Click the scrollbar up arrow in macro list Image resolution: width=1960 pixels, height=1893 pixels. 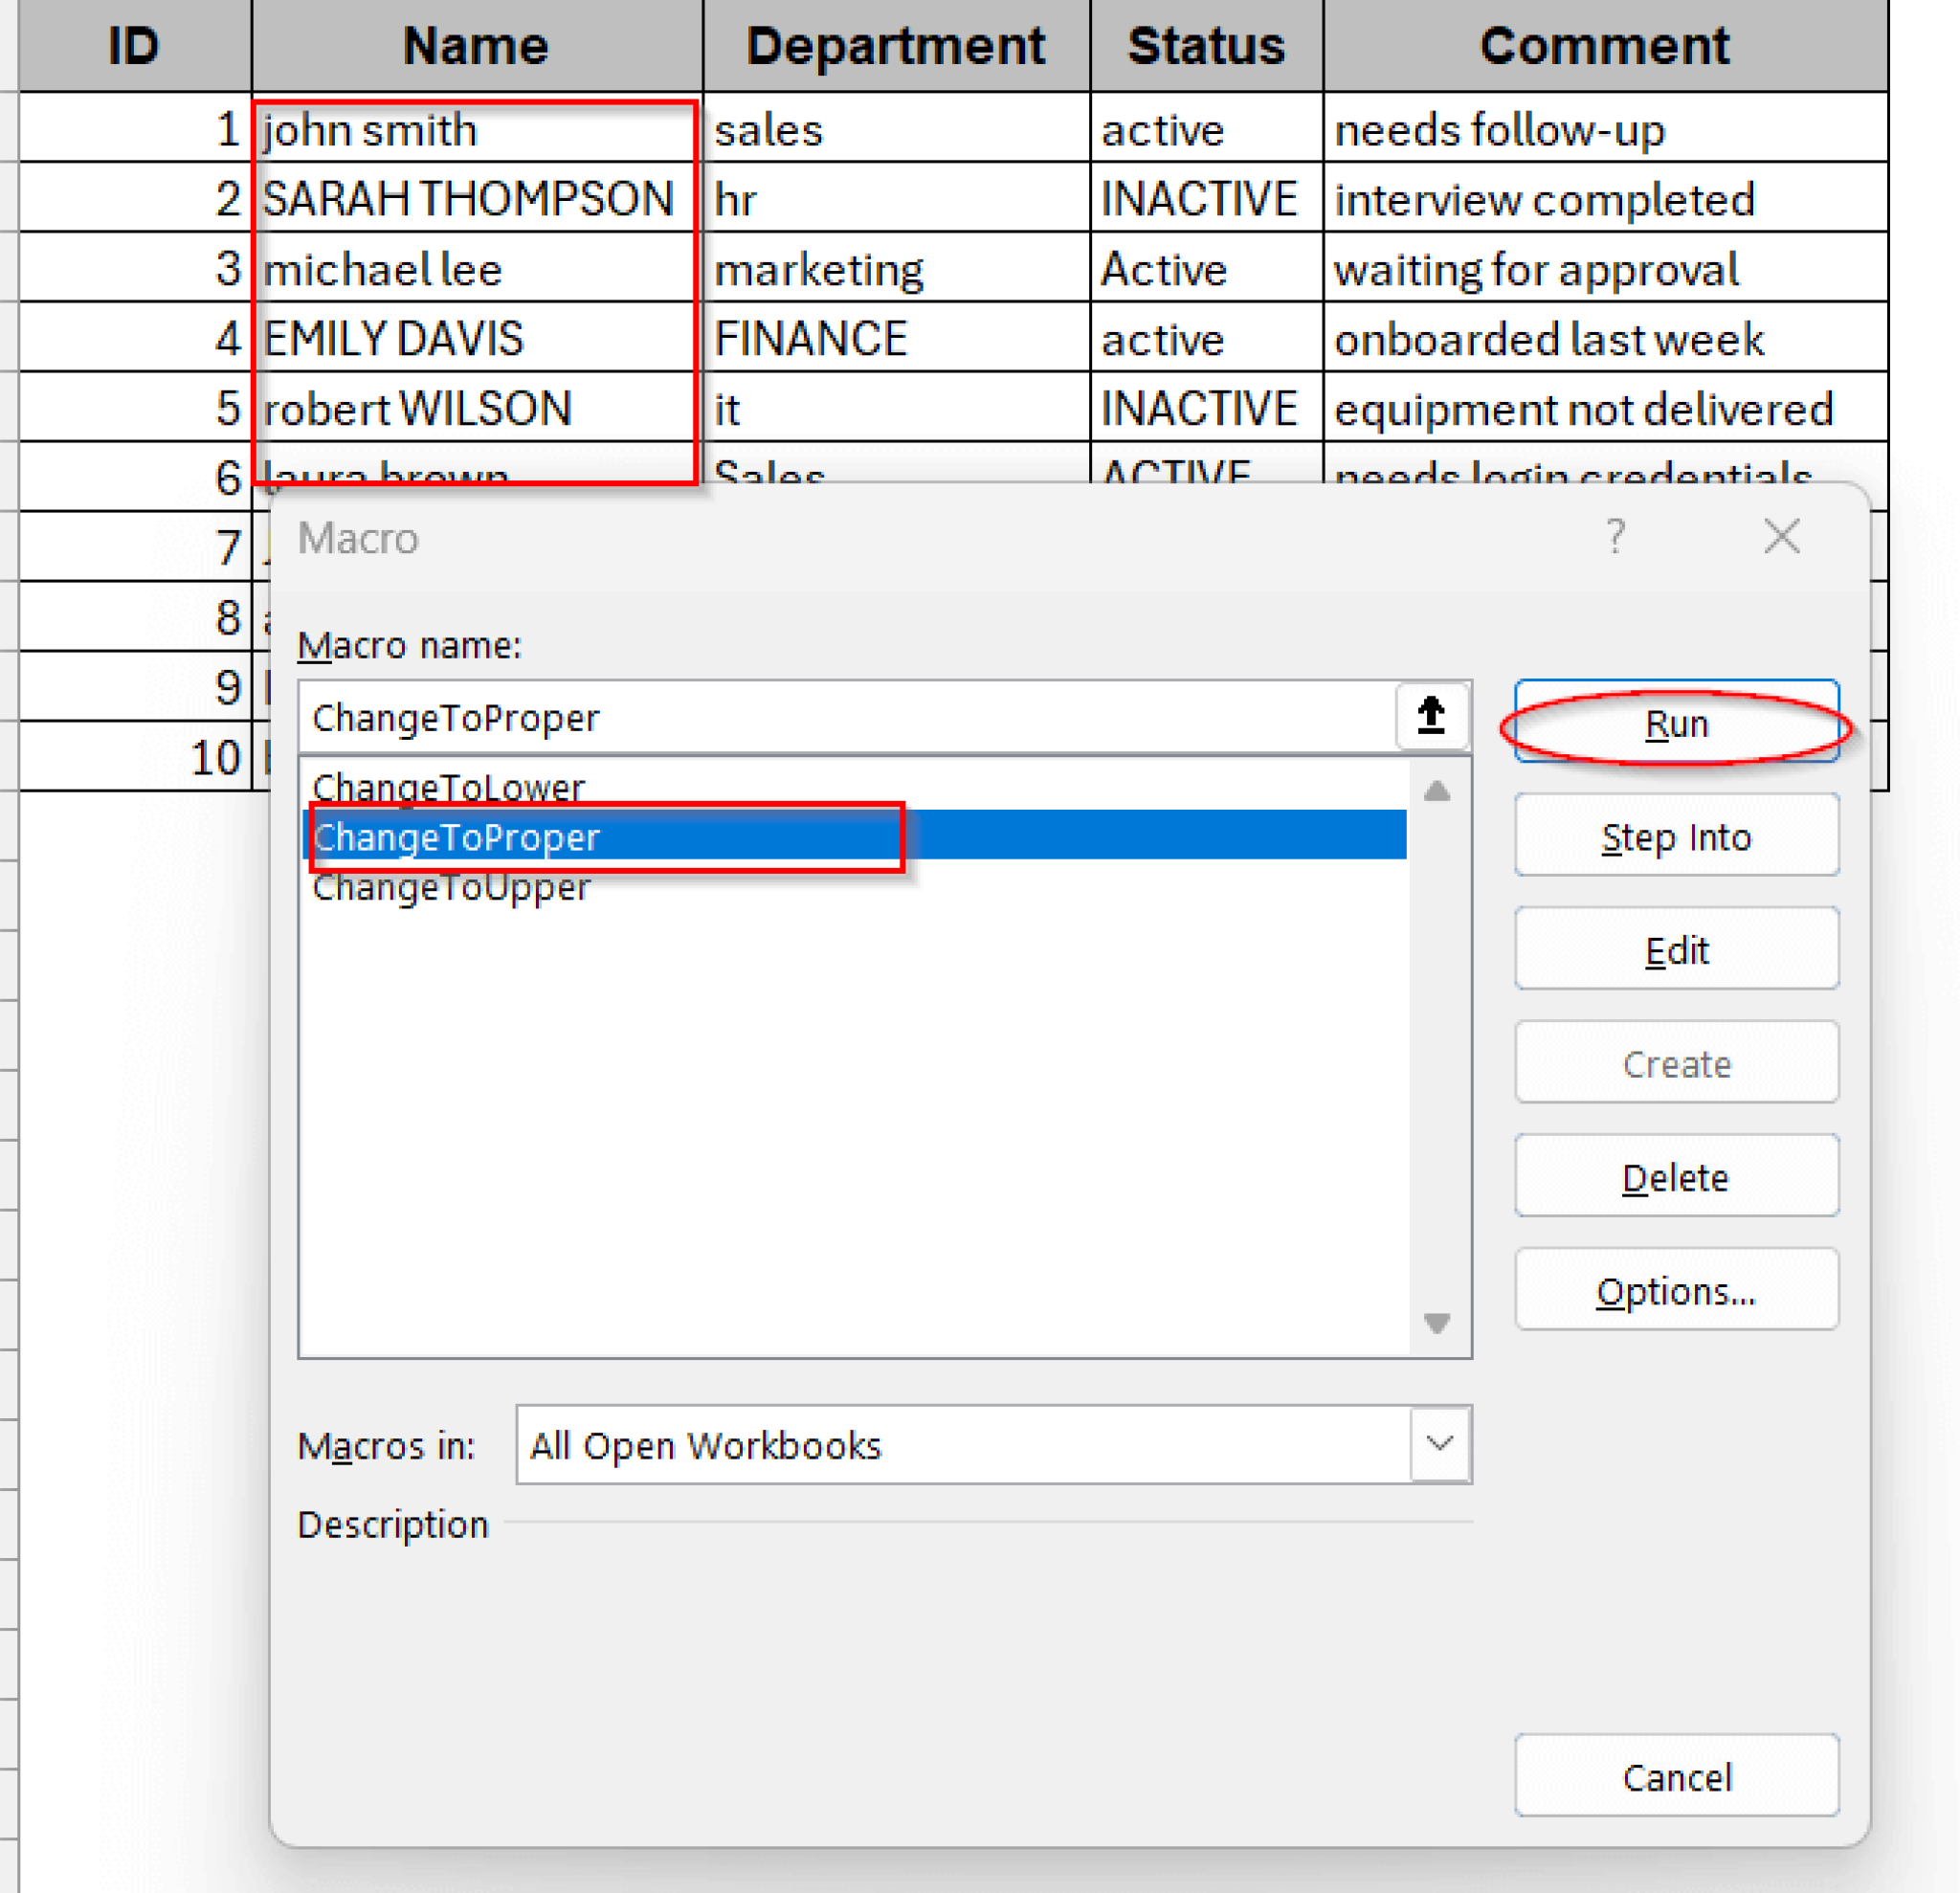coord(1437,790)
